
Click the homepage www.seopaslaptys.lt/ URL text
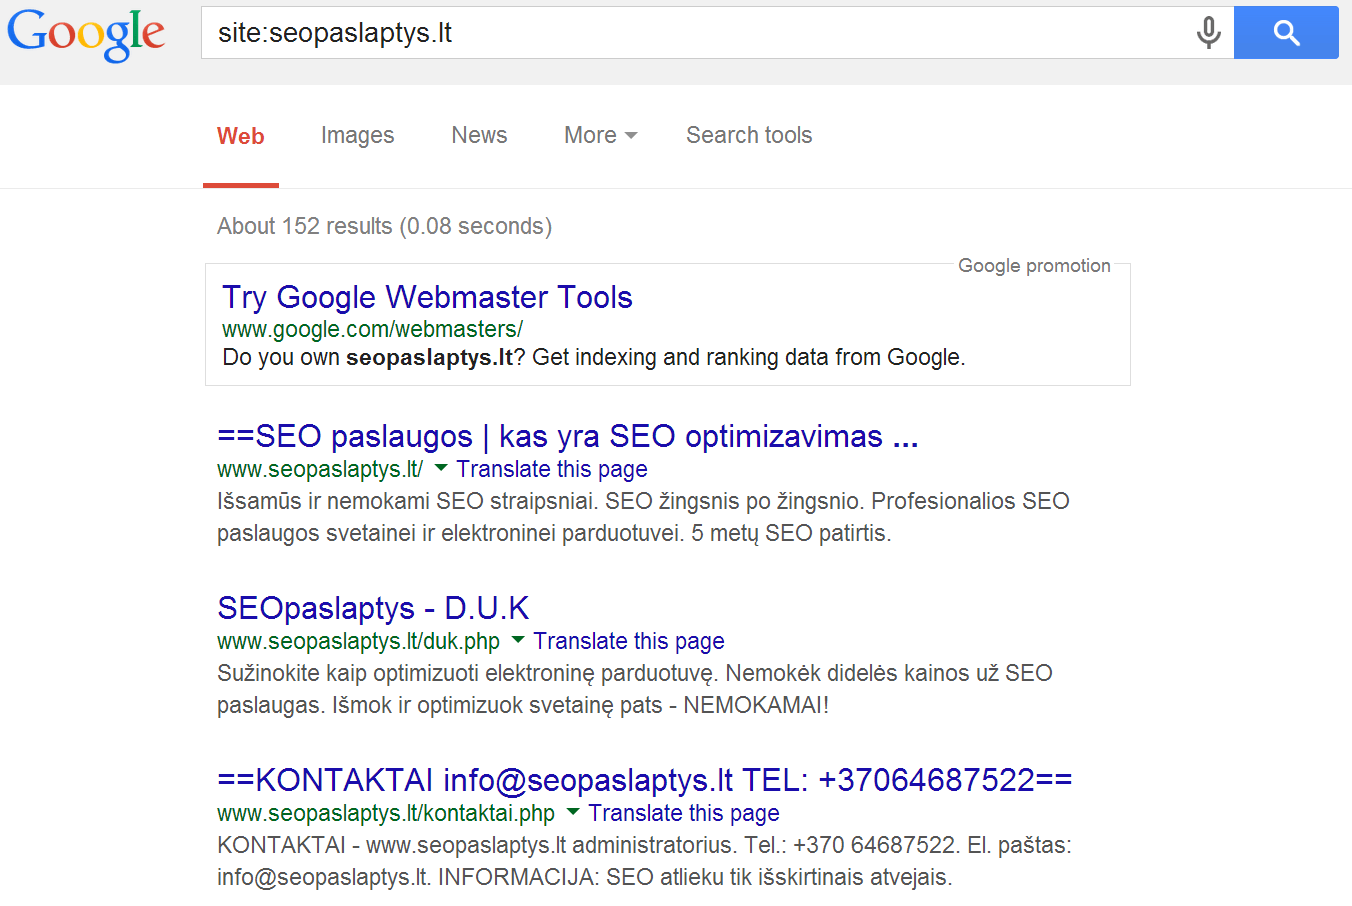[x=320, y=469]
